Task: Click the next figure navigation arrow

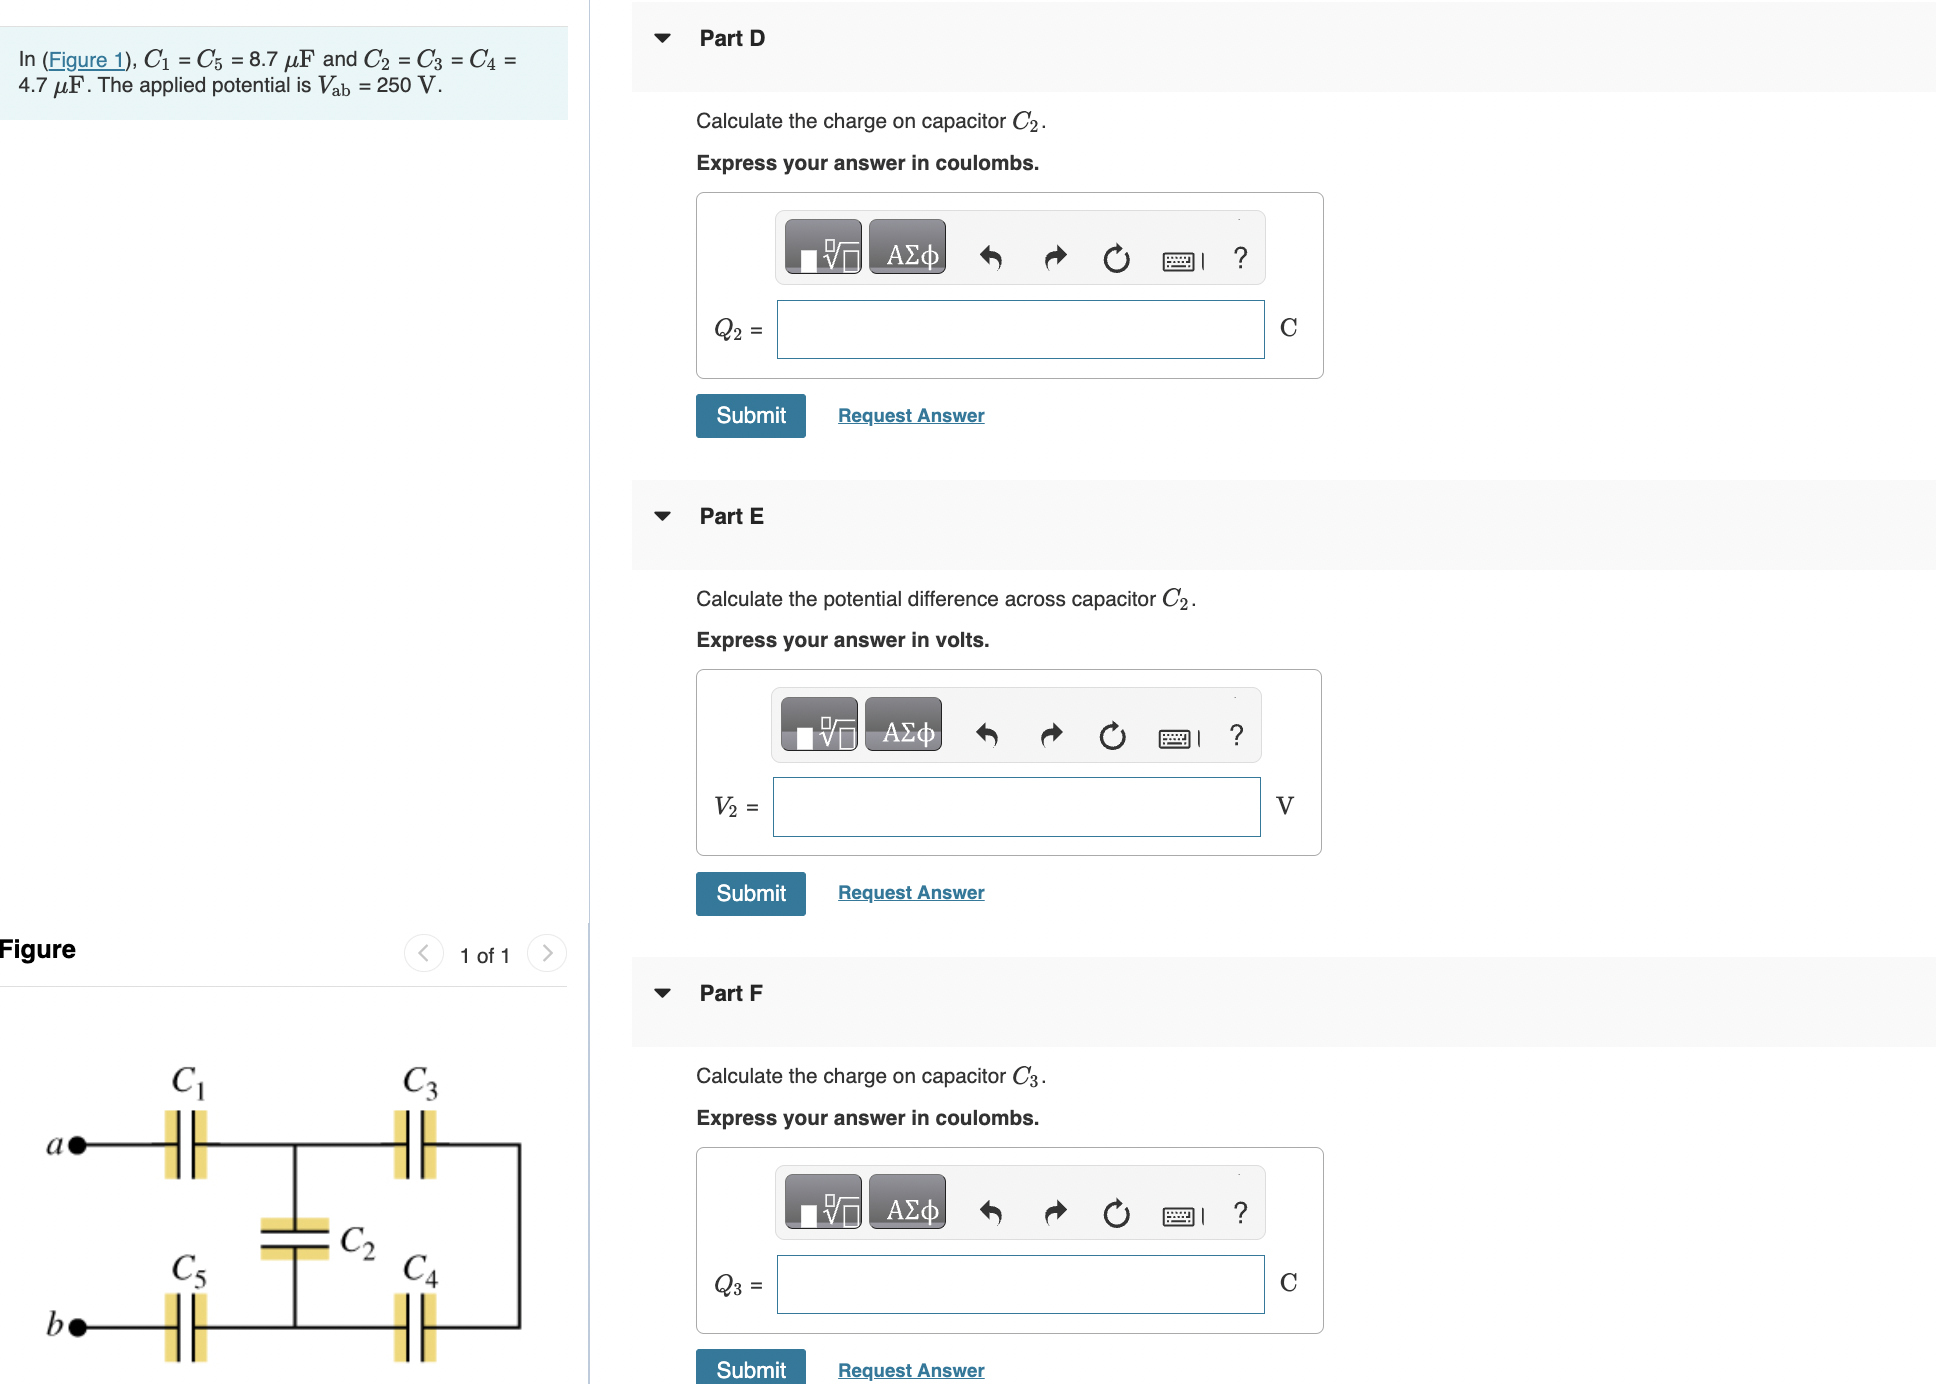Action: click(x=546, y=953)
